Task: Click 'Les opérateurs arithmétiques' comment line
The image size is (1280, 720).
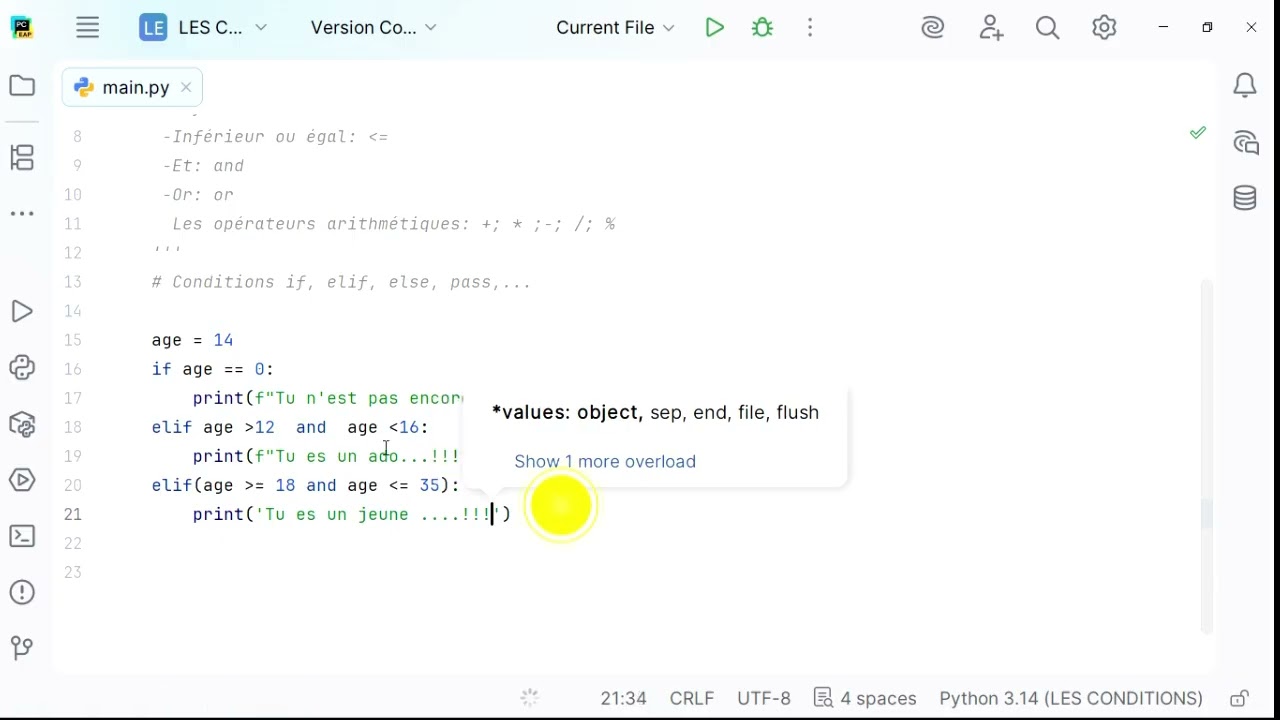Action: 394,224
